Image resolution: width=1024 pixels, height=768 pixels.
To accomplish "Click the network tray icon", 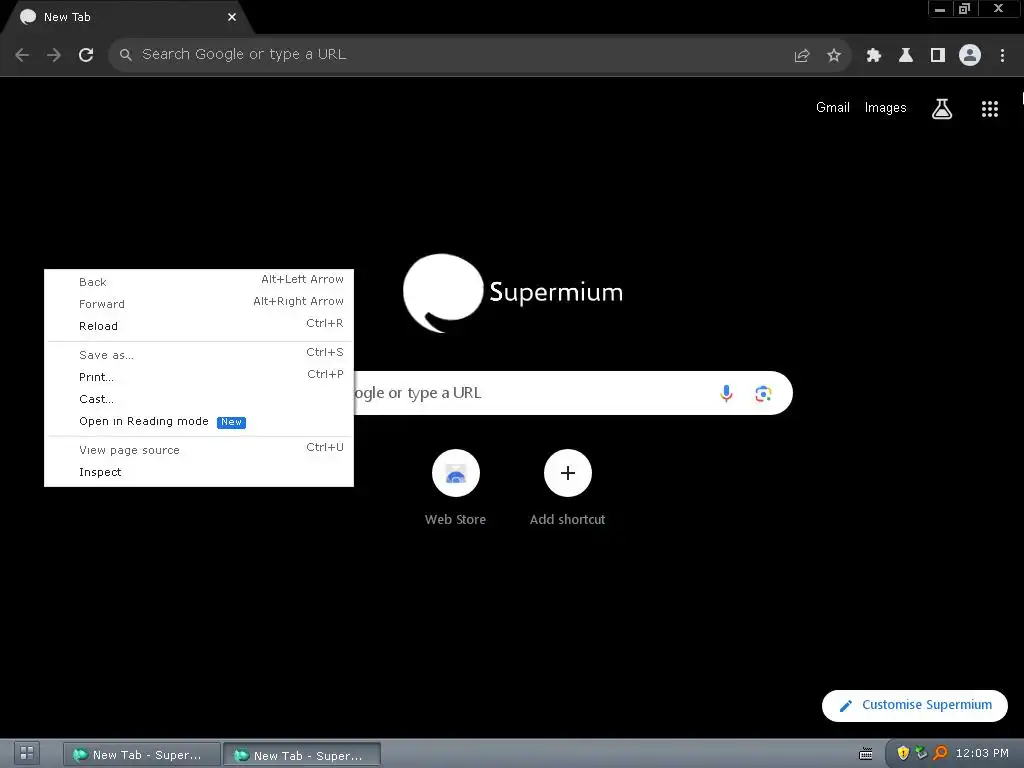I will point(921,754).
